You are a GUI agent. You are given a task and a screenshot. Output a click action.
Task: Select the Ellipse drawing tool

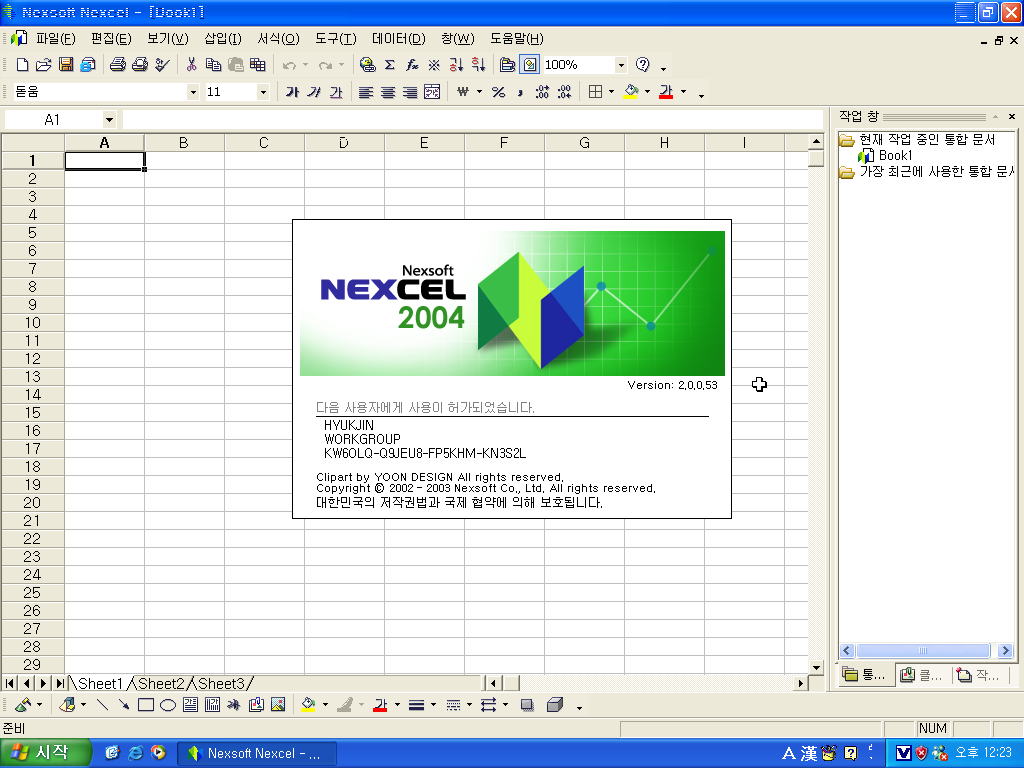point(168,705)
